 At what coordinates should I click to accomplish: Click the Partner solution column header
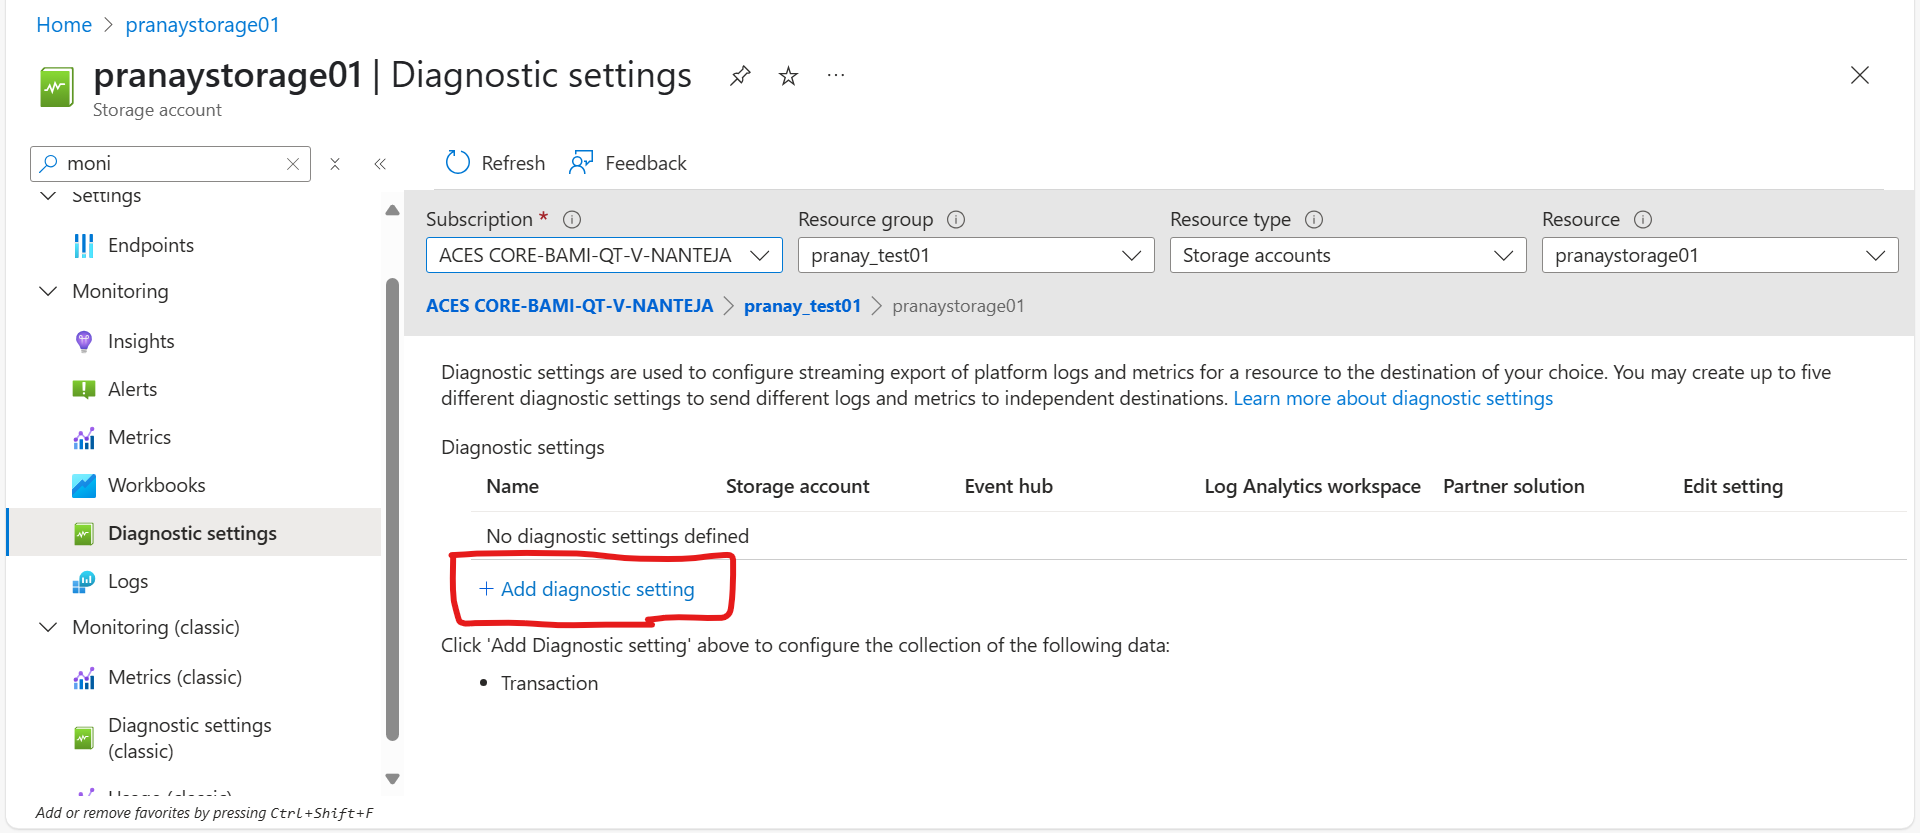coord(1513,486)
